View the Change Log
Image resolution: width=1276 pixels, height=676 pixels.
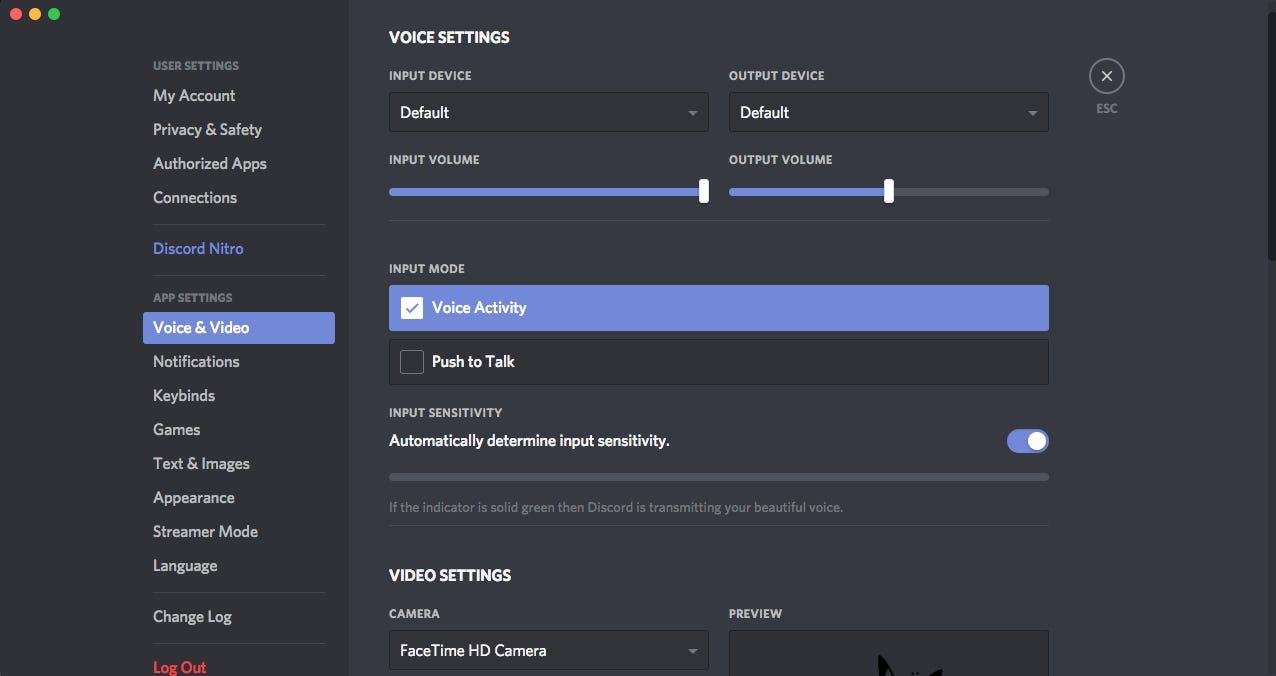click(192, 617)
